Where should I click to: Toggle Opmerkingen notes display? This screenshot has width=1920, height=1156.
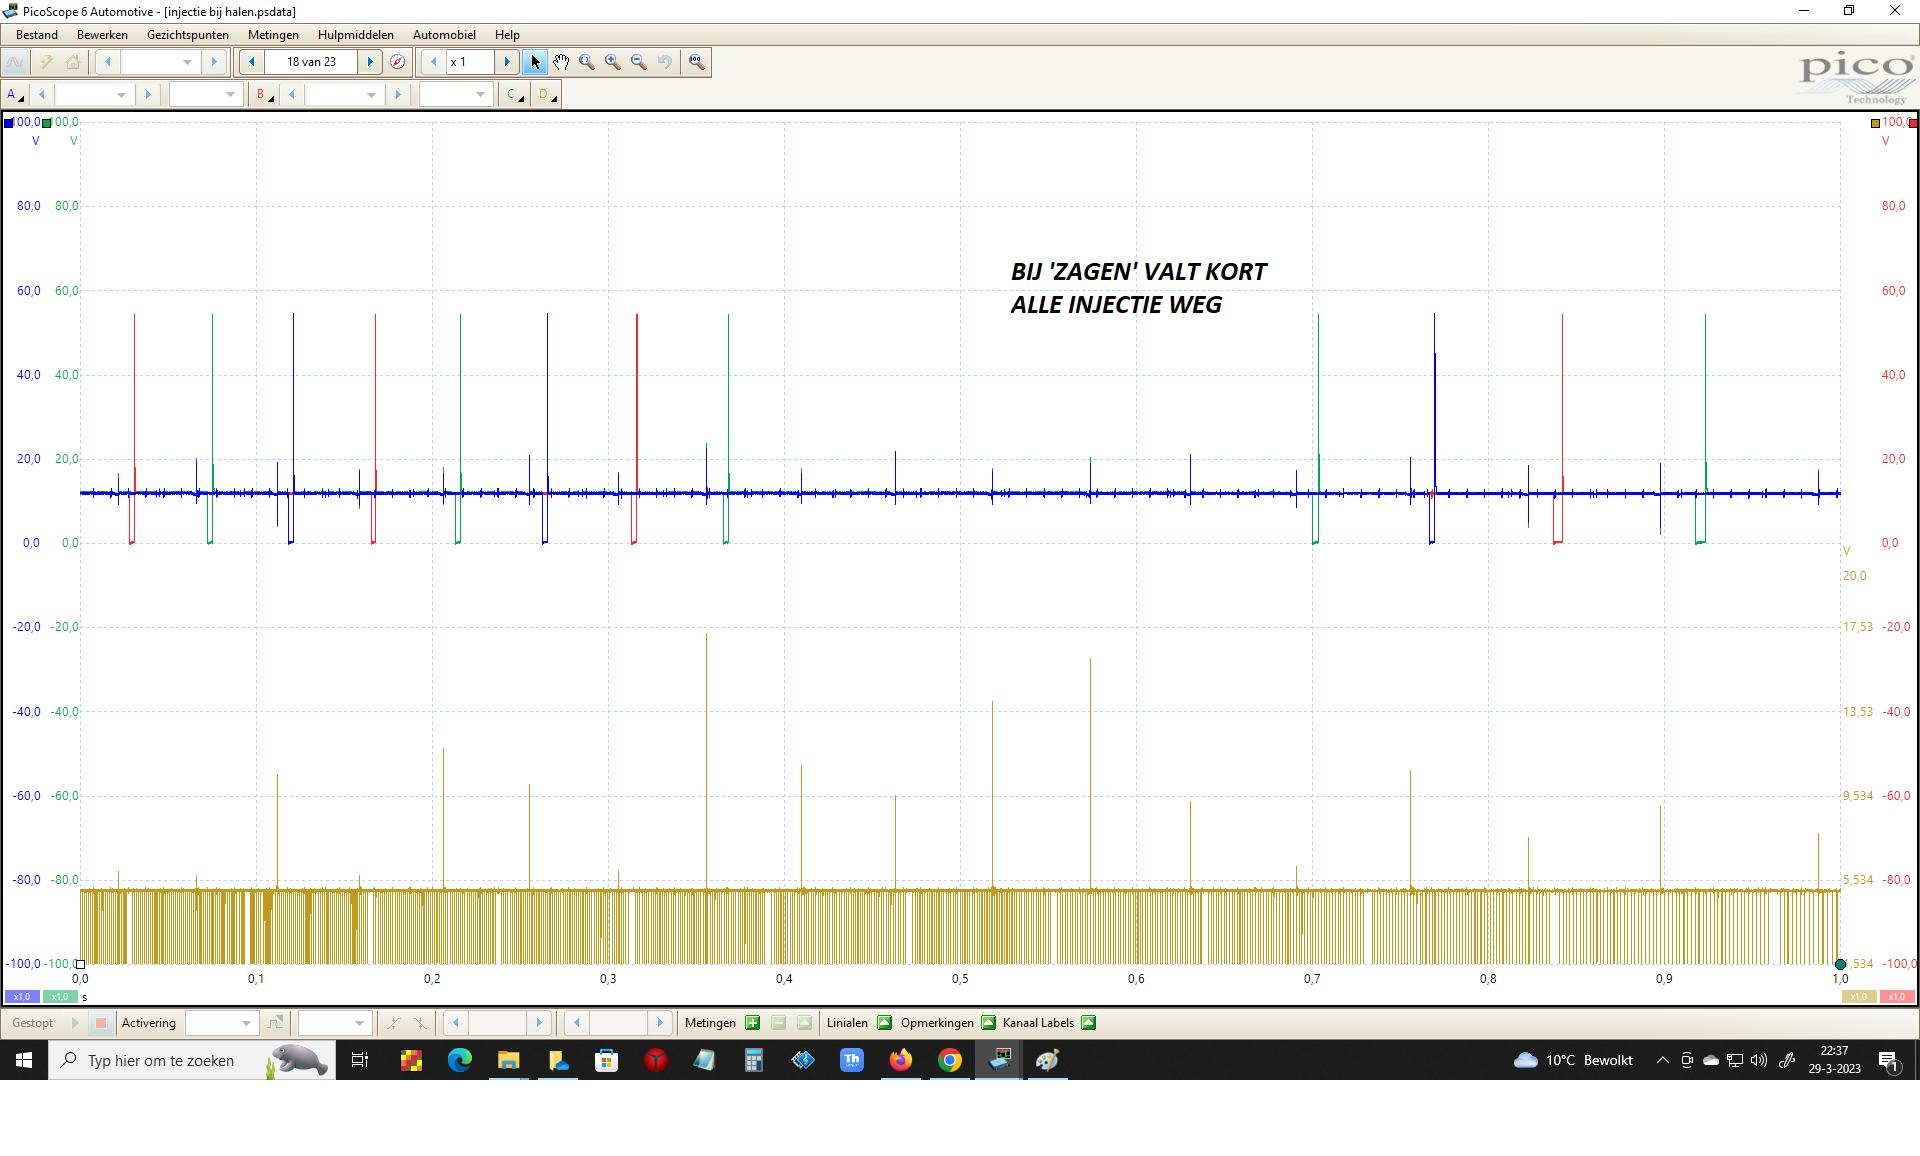988,1023
